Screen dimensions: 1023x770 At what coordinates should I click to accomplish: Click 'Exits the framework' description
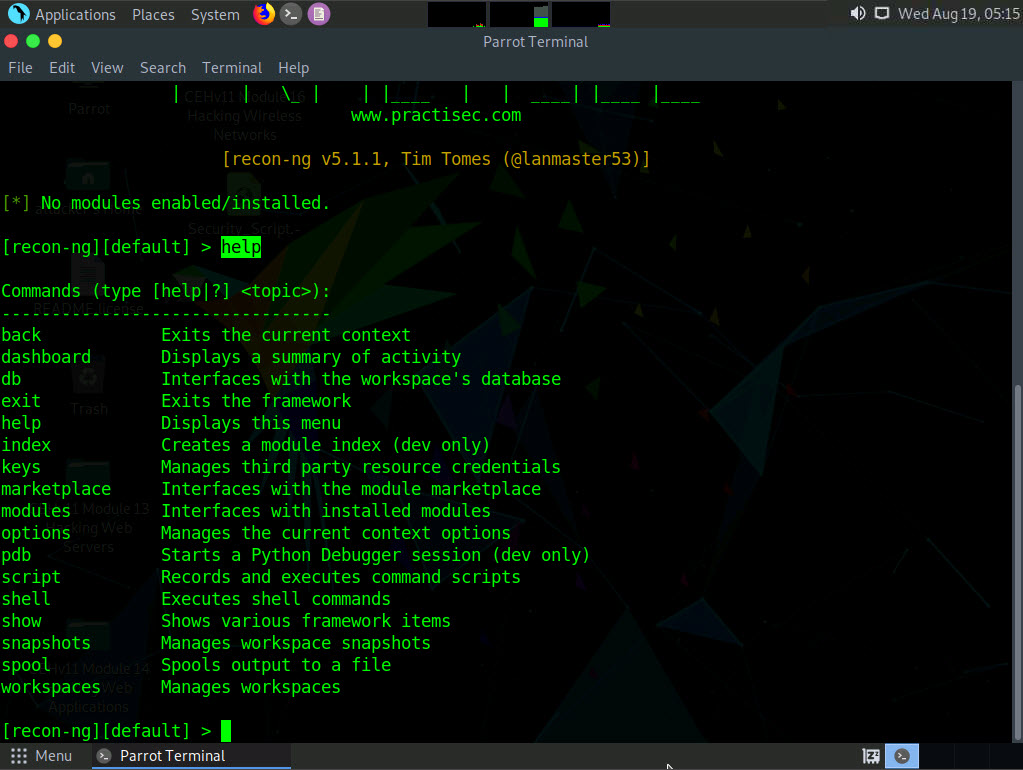click(x=256, y=401)
